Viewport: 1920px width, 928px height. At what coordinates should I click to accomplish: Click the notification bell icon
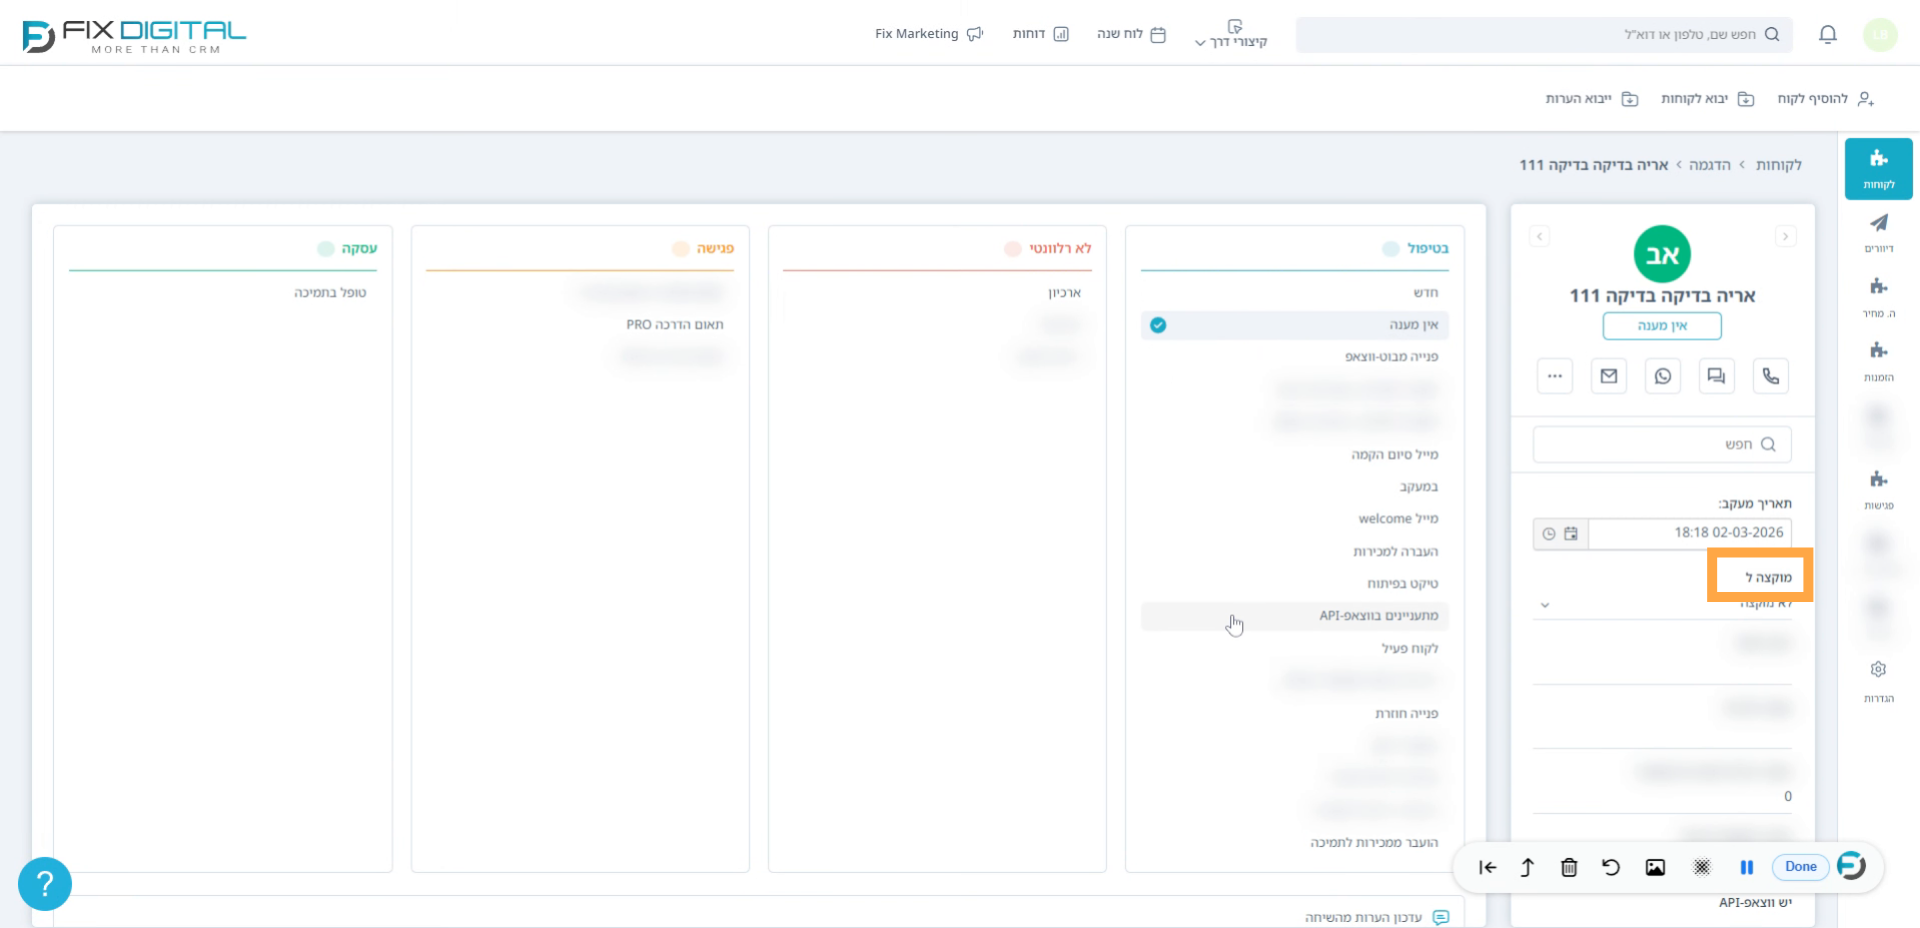[x=1827, y=35]
